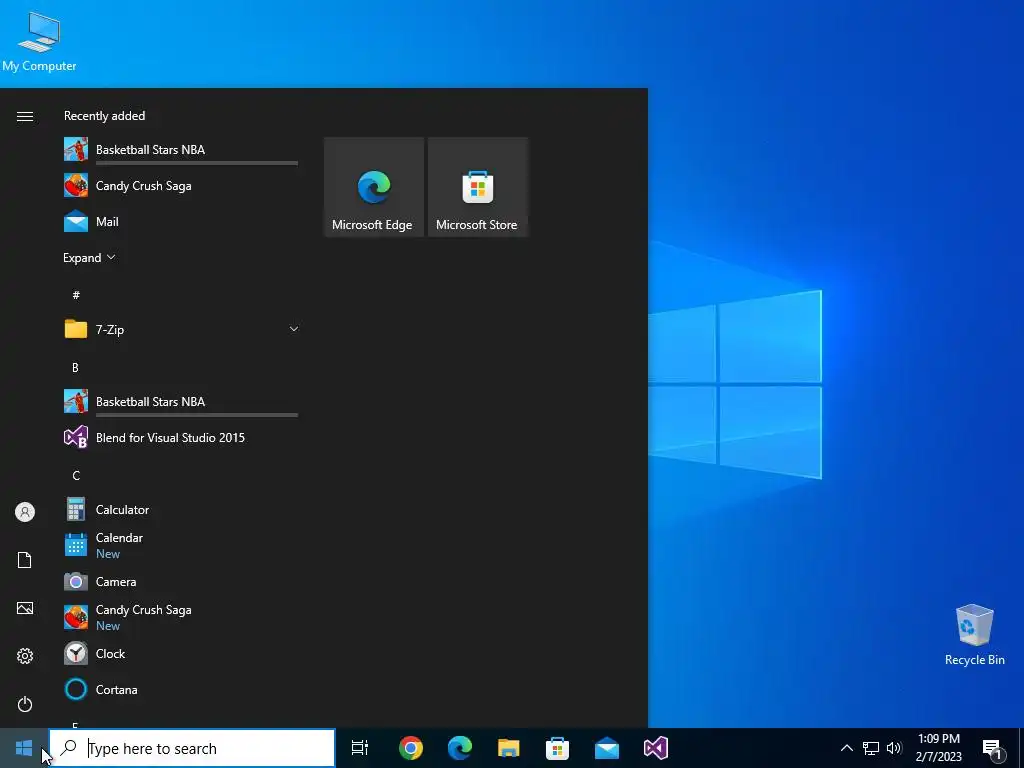The width and height of the screenshot is (1024, 768).
Task: Expand the 7-Zip folder chevron
Action: pos(294,329)
